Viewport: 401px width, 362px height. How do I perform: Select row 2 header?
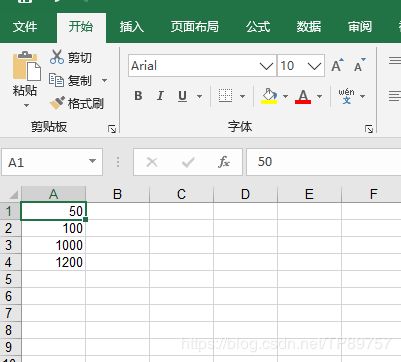[10, 228]
